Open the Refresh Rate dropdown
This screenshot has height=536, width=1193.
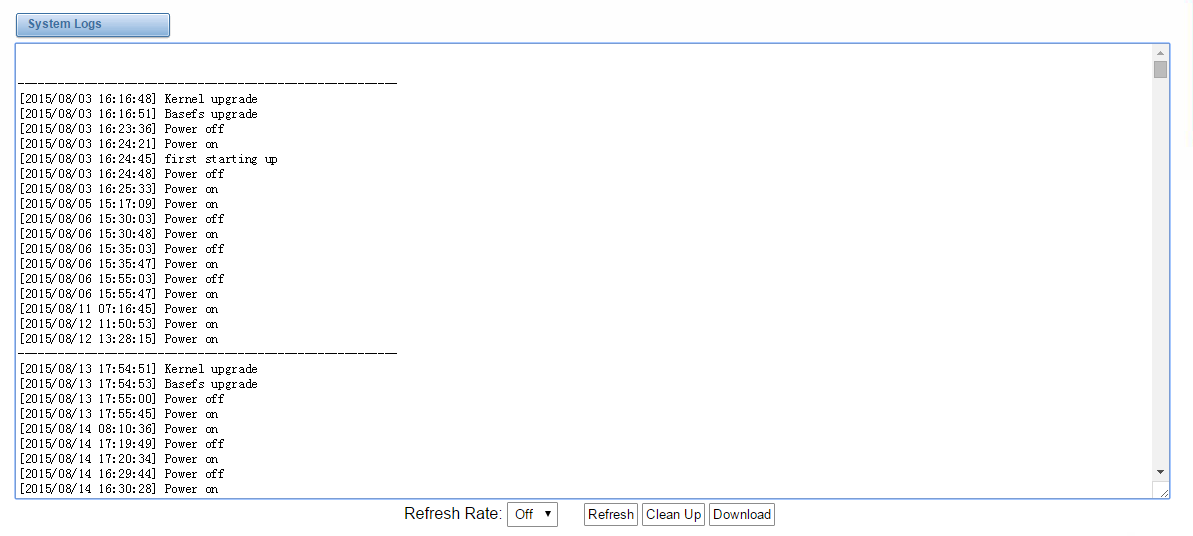(533, 514)
